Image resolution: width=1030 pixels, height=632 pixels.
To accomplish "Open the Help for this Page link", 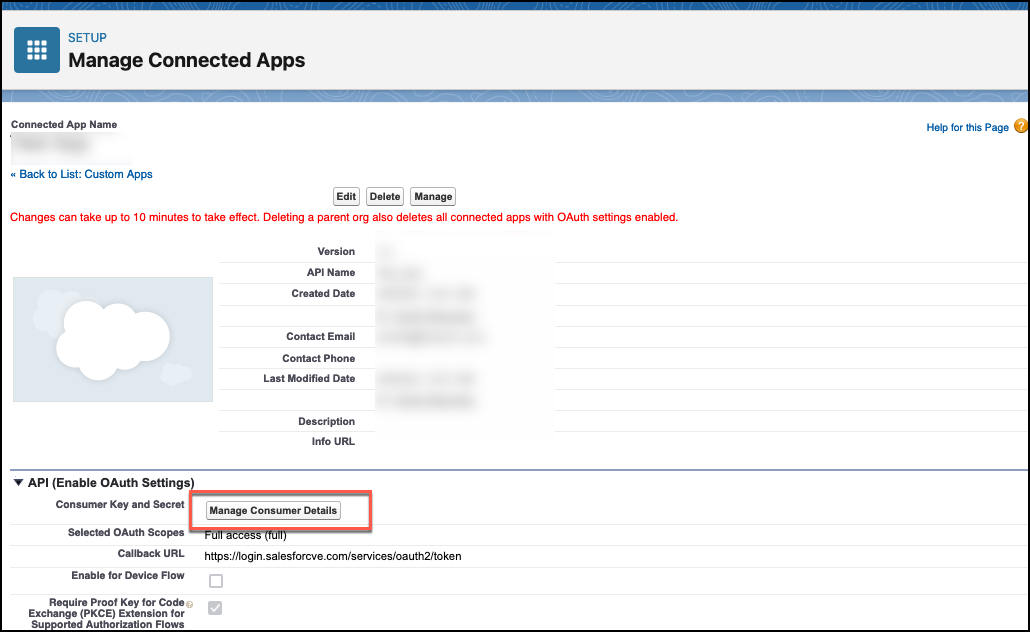I will coord(964,127).
